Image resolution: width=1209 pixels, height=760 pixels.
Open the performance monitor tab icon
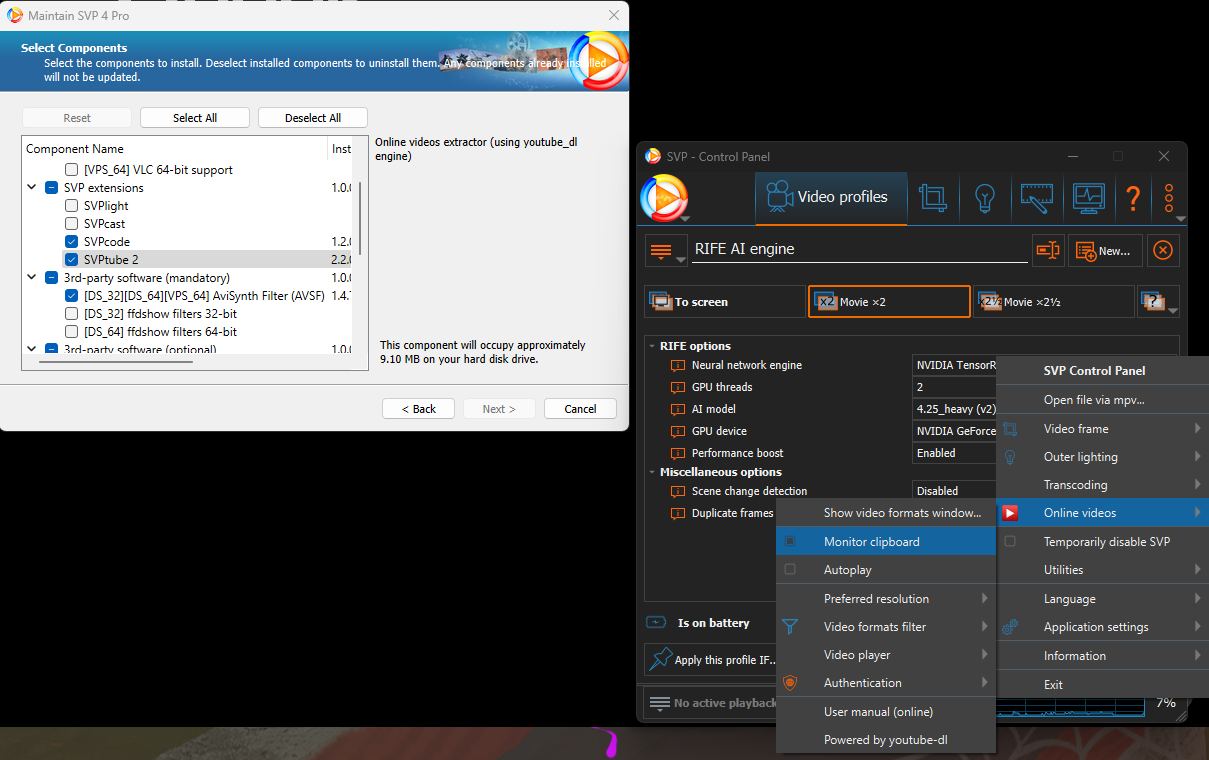(x=1088, y=197)
